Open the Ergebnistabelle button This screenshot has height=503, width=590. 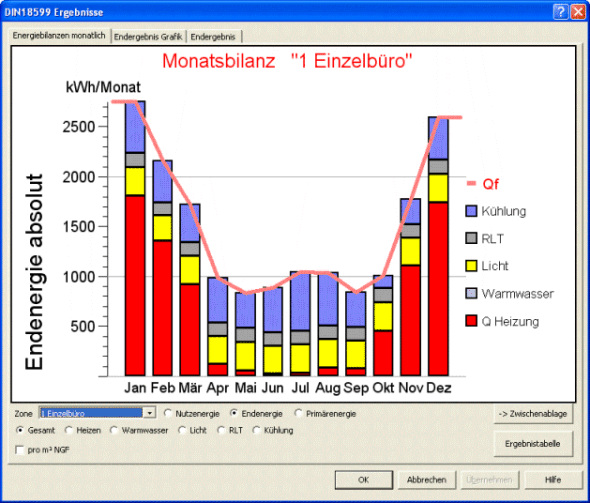coord(532,444)
